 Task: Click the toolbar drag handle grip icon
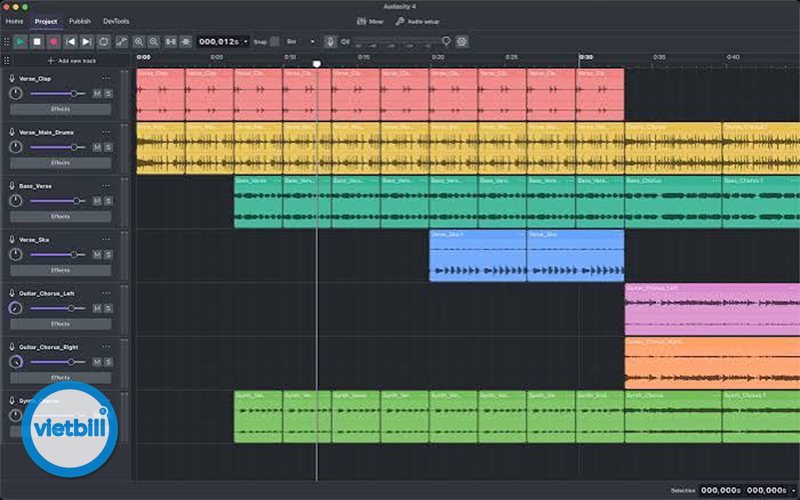(7, 42)
